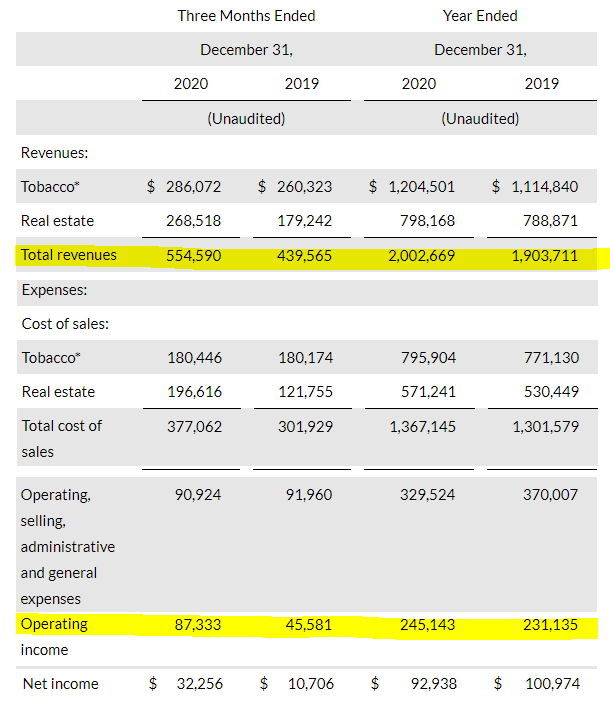This screenshot has width=610, height=706.
Task: Click the Three Months Ended heading
Action: pyautogui.click(x=246, y=16)
